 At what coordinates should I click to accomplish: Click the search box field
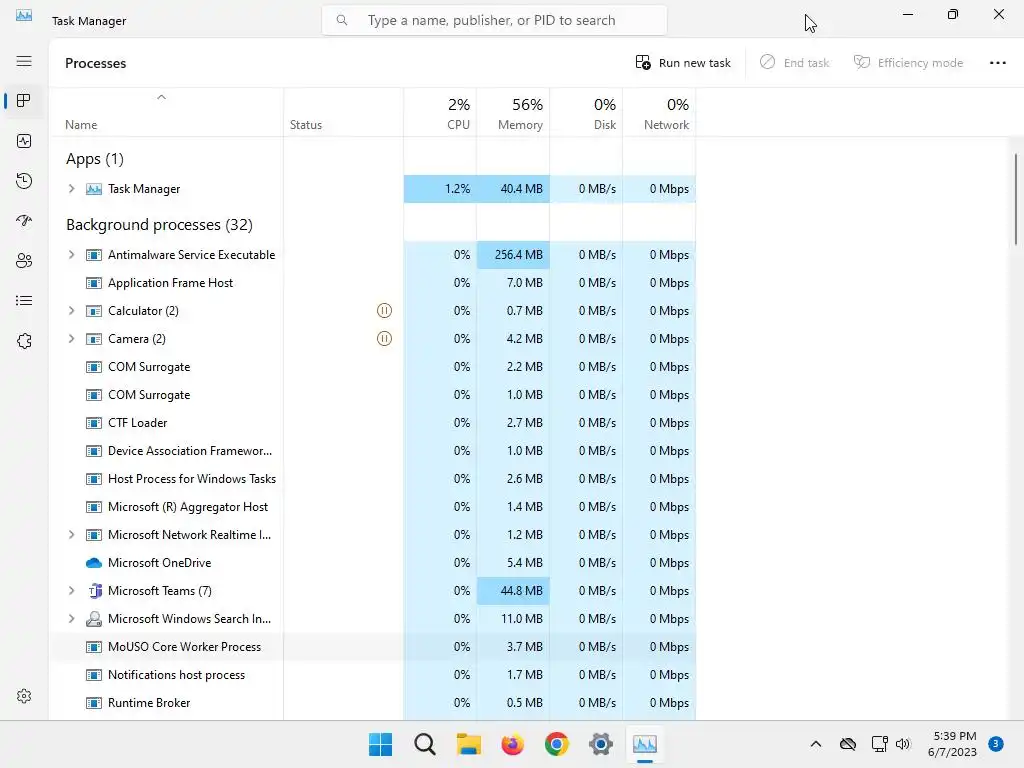pyautogui.click(x=494, y=20)
